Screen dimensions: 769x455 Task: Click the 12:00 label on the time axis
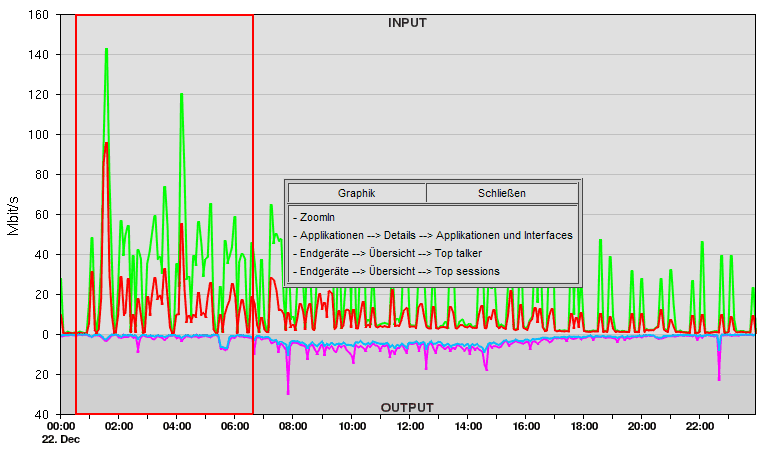[410, 425]
